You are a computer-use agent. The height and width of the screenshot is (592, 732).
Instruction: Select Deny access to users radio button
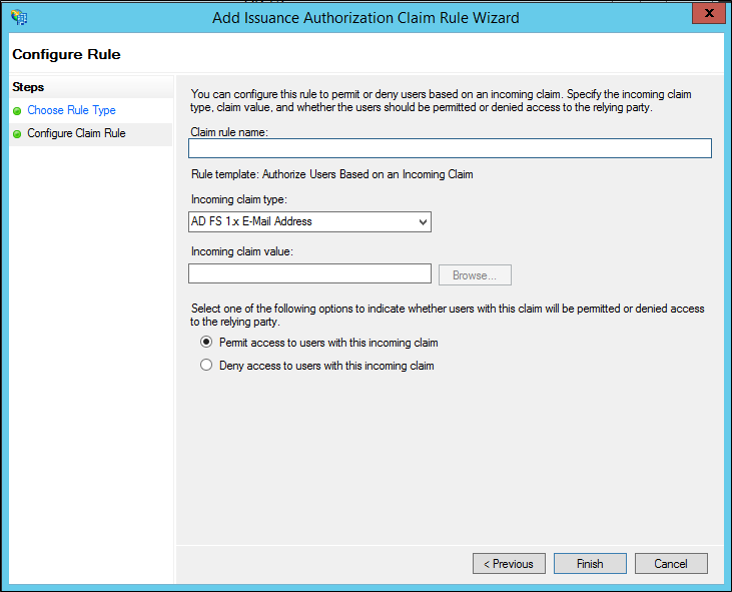pos(206,365)
